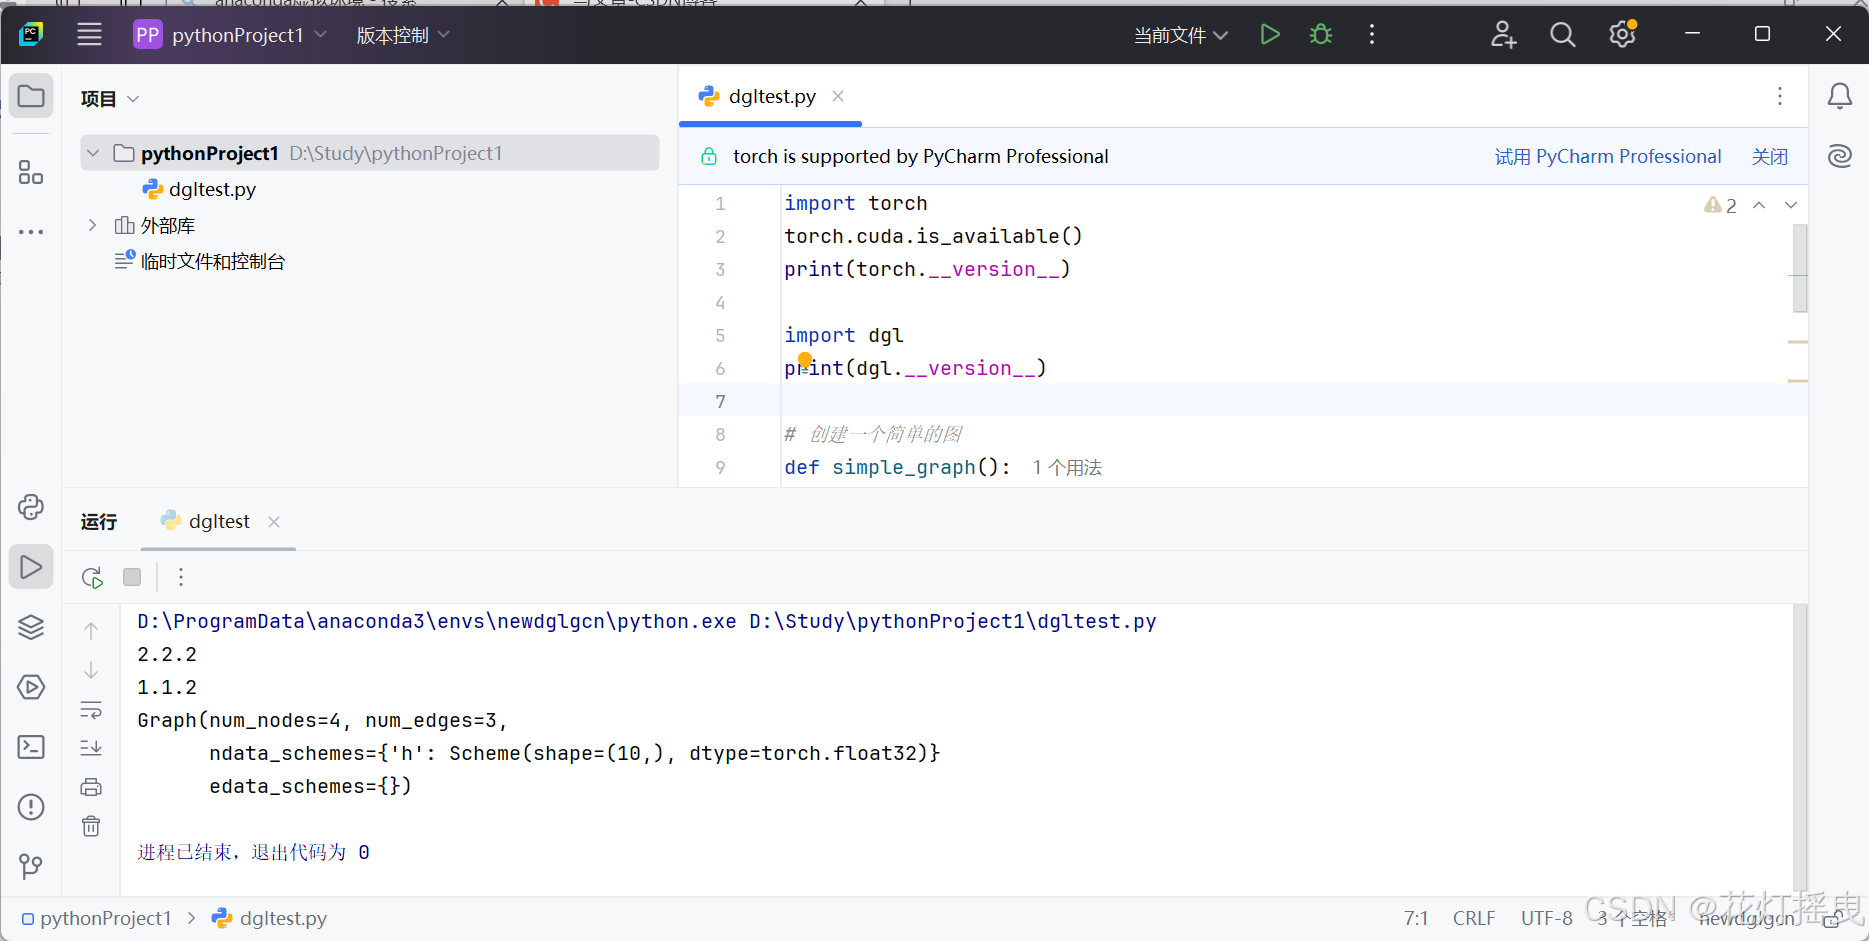Toggle soft-wrap in run console
Image resolution: width=1869 pixels, height=941 pixels.
click(x=91, y=710)
